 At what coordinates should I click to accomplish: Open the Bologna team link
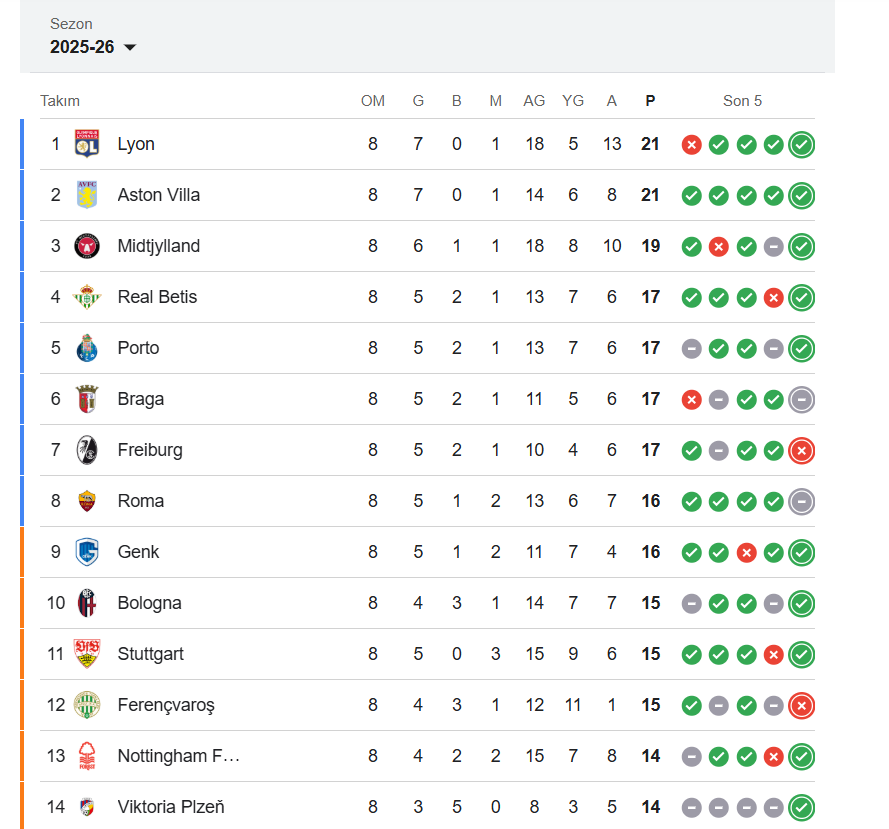149,603
